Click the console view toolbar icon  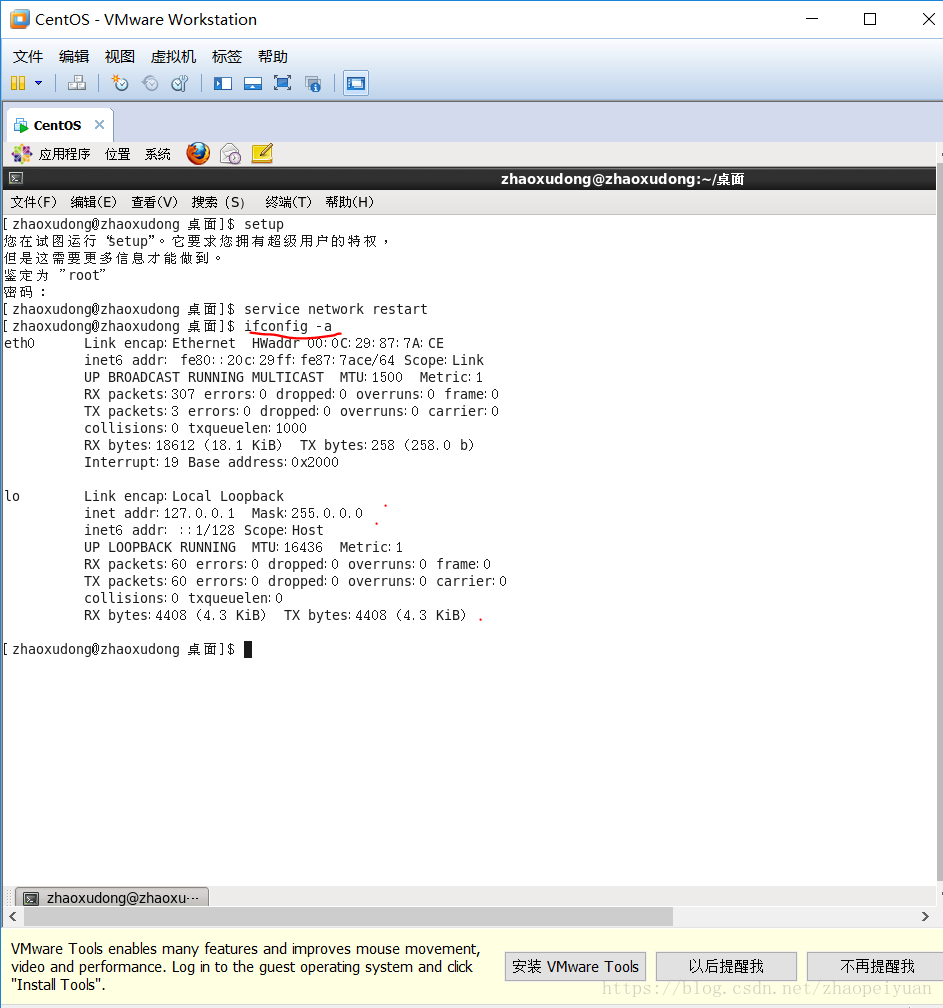355,83
